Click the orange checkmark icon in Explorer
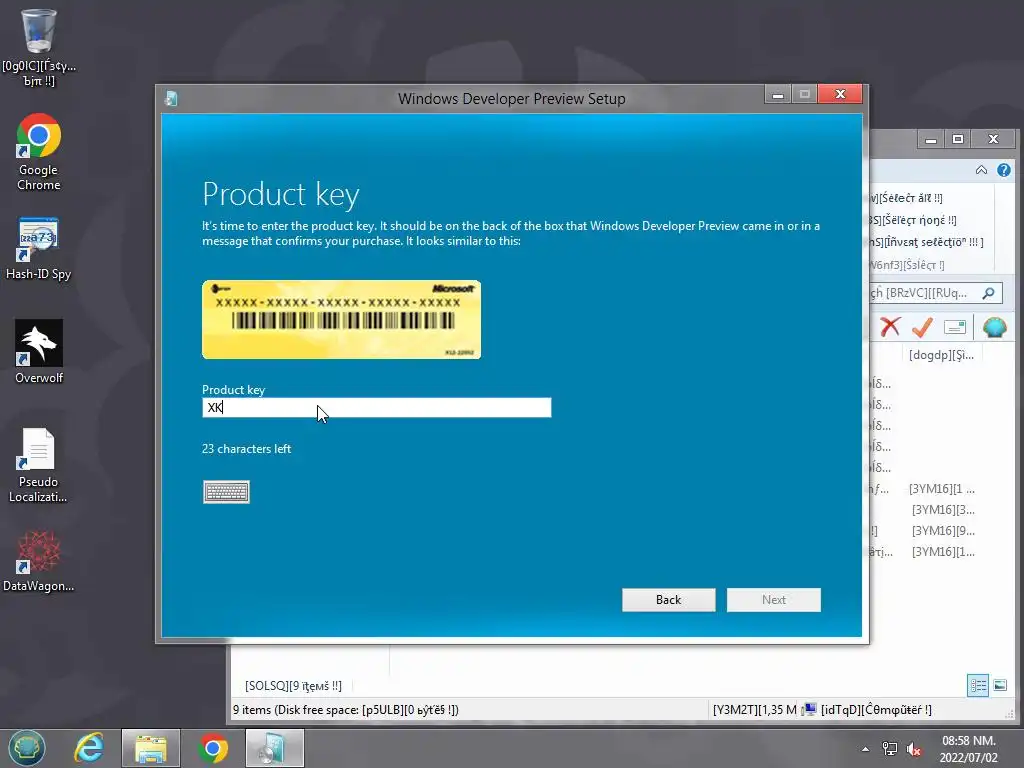 [922, 327]
